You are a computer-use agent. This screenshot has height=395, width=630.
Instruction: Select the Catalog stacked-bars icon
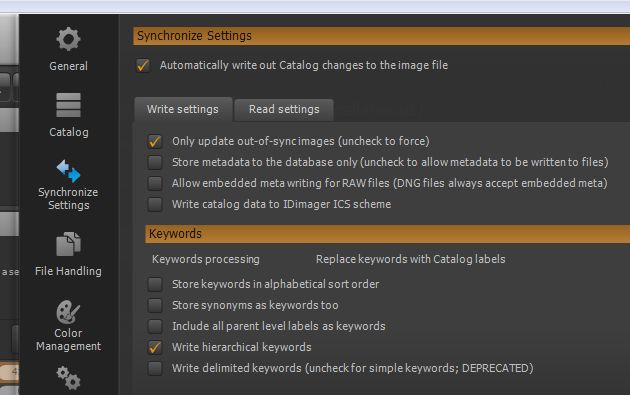tap(68, 105)
